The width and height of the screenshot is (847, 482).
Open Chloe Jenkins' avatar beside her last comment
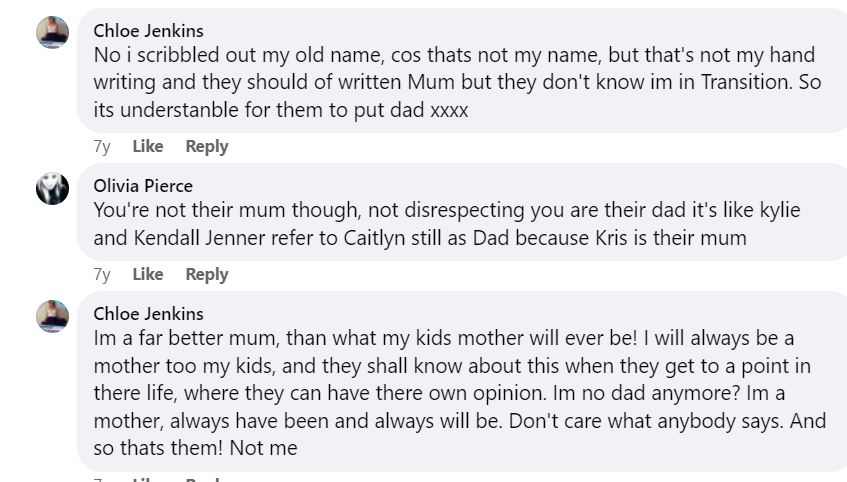click(x=53, y=316)
